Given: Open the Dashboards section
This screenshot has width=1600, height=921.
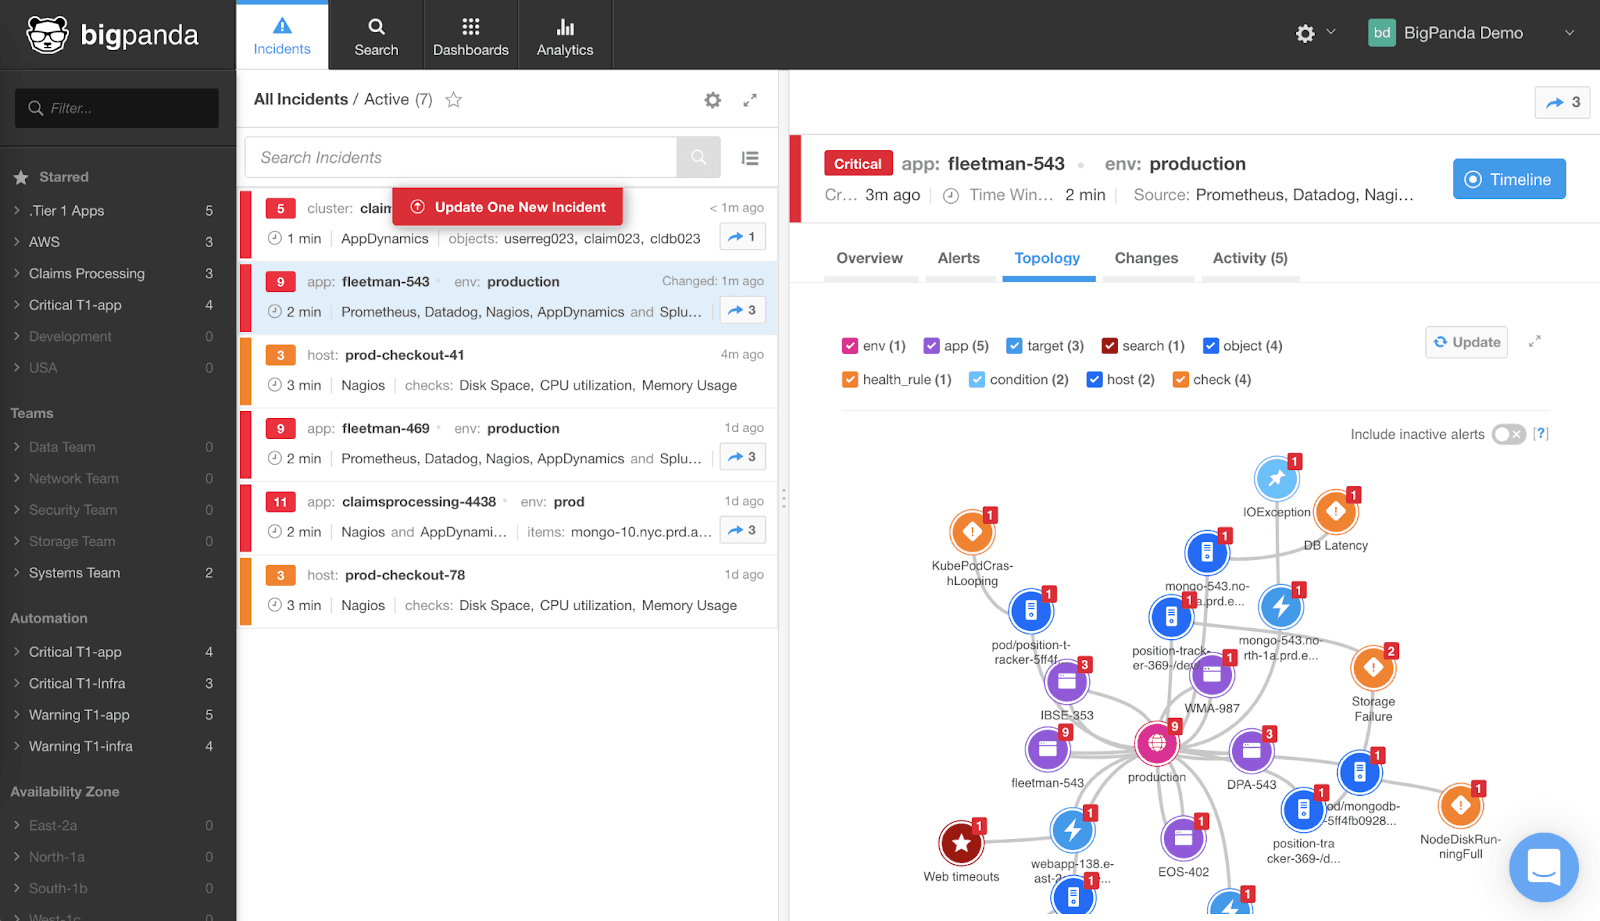Looking at the screenshot, I should coord(471,35).
